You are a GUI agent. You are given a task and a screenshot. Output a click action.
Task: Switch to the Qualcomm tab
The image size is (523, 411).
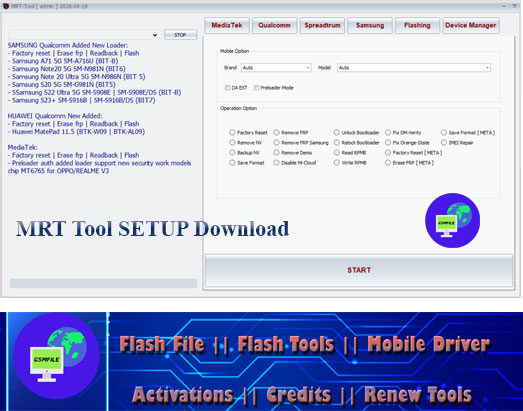coord(274,25)
